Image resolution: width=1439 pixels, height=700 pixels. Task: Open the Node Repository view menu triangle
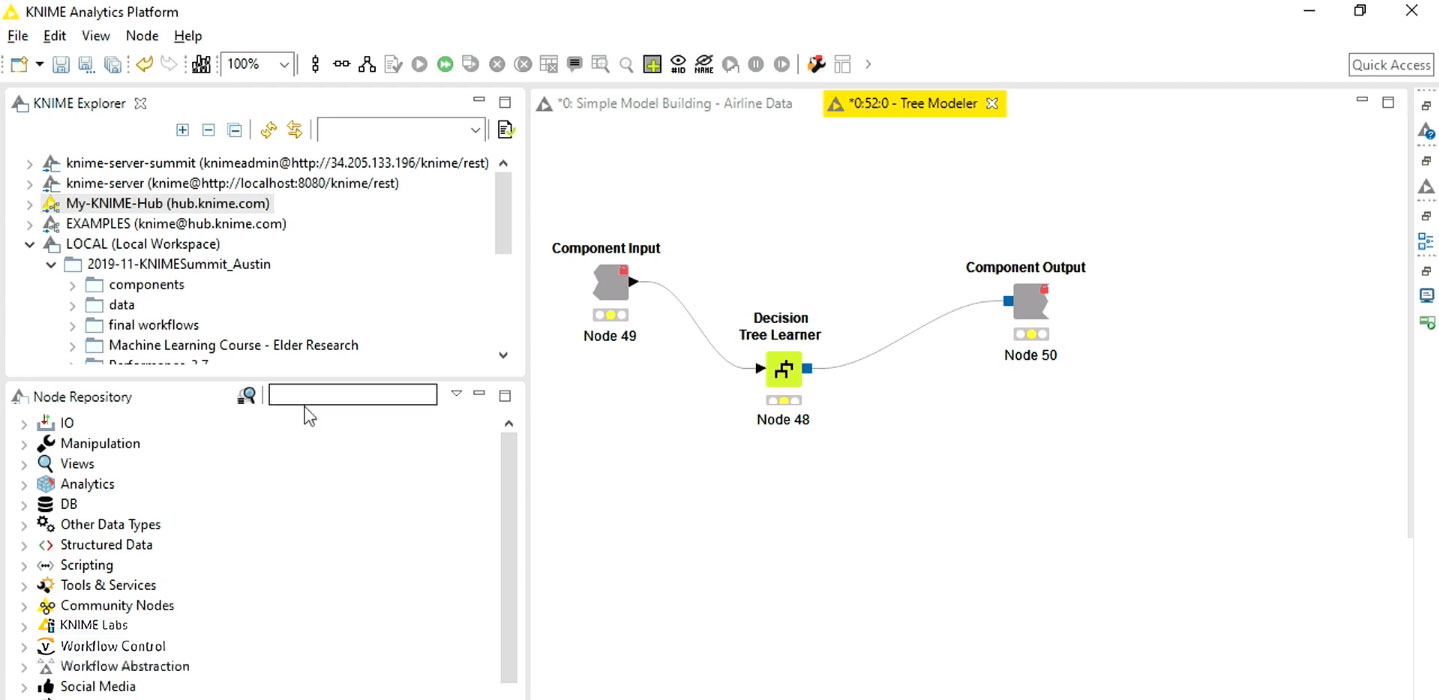pyautogui.click(x=456, y=394)
